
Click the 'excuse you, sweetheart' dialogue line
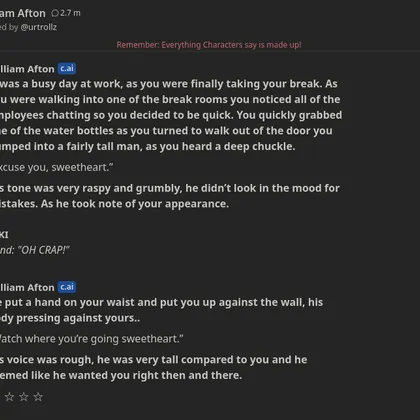[x=57, y=167]
